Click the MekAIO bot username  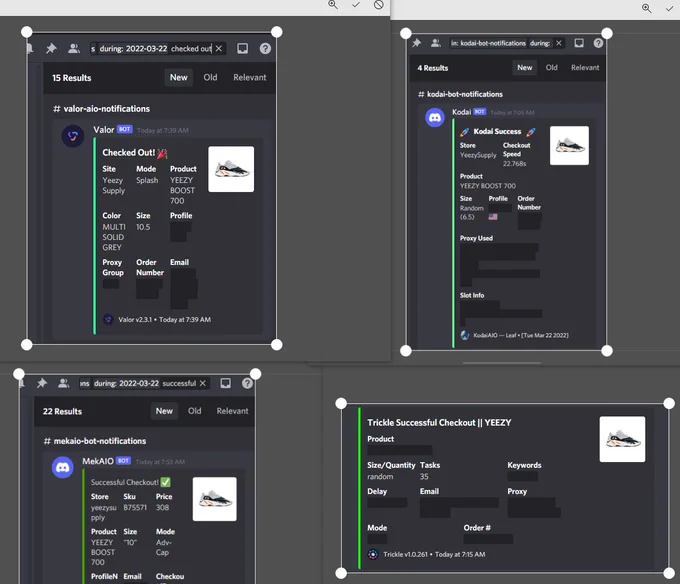click(98, 461)
